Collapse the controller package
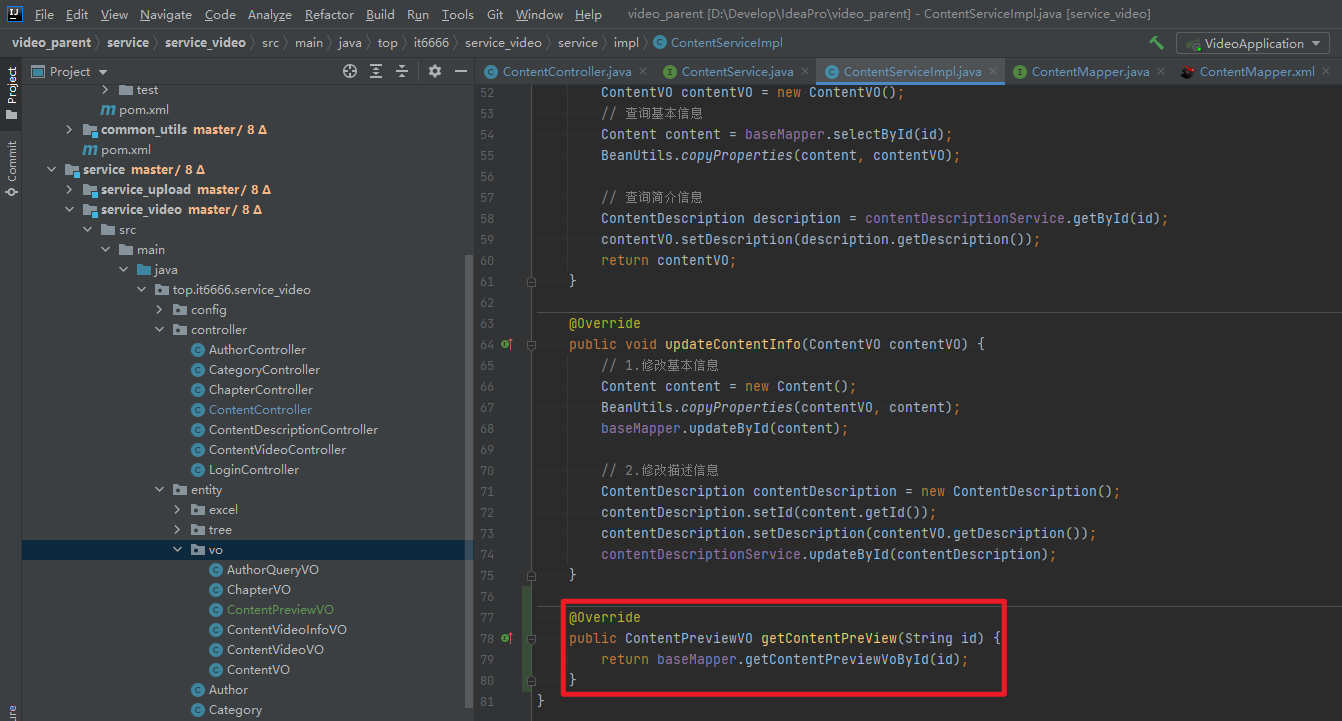Screen dimensions: 1342x721 point(159,330)
